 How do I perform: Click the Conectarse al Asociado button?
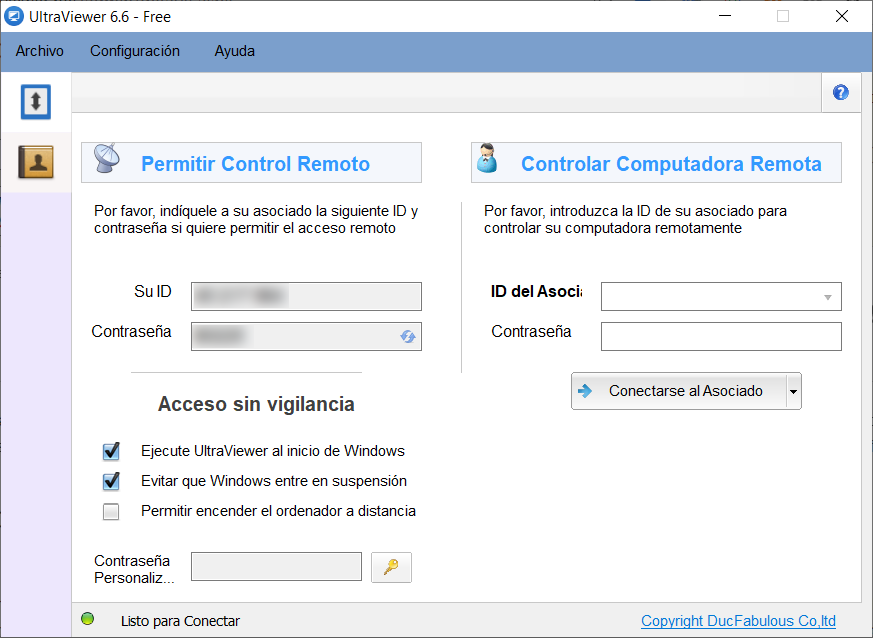[x=679, y=391]
